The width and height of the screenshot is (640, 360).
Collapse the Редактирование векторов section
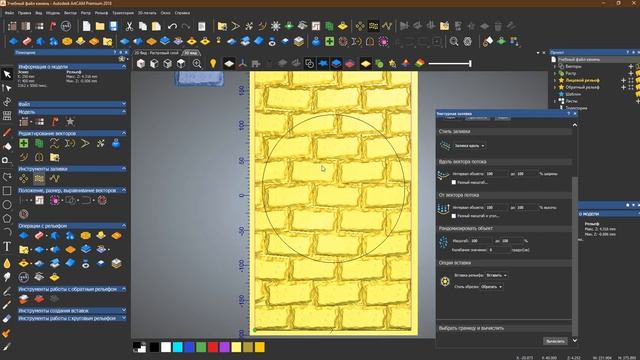[124, 133]
